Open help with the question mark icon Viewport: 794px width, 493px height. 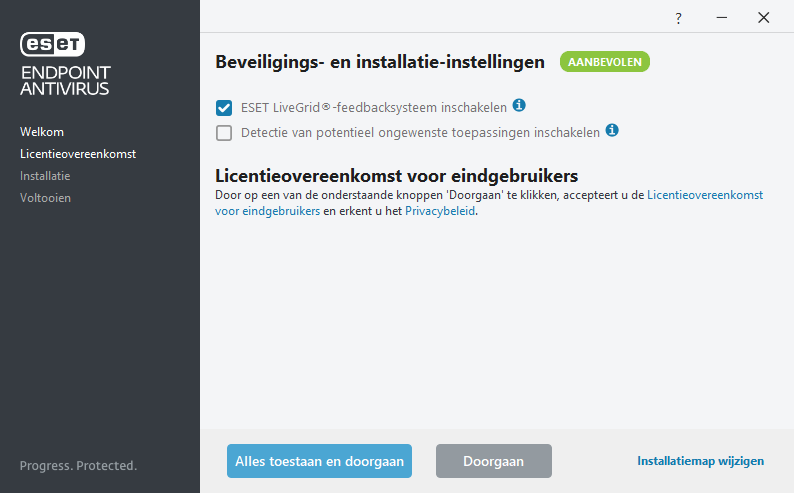pos(678,18)
